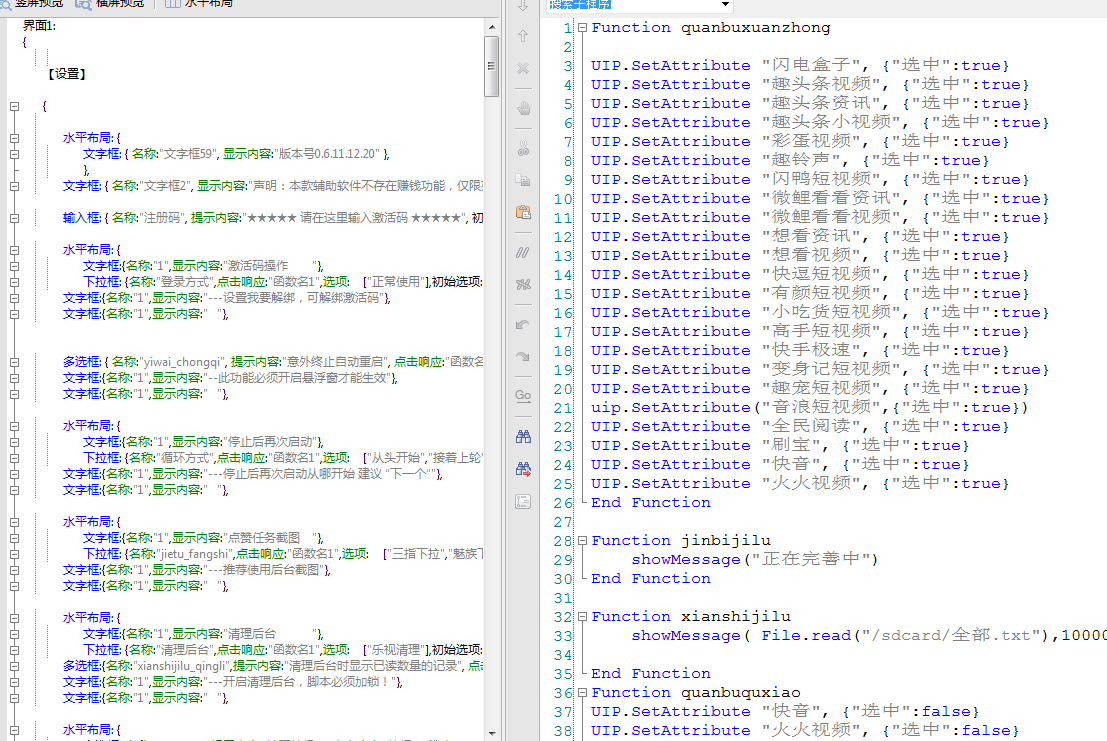Click the left panel scrollbar up arrow

point(491,27)
